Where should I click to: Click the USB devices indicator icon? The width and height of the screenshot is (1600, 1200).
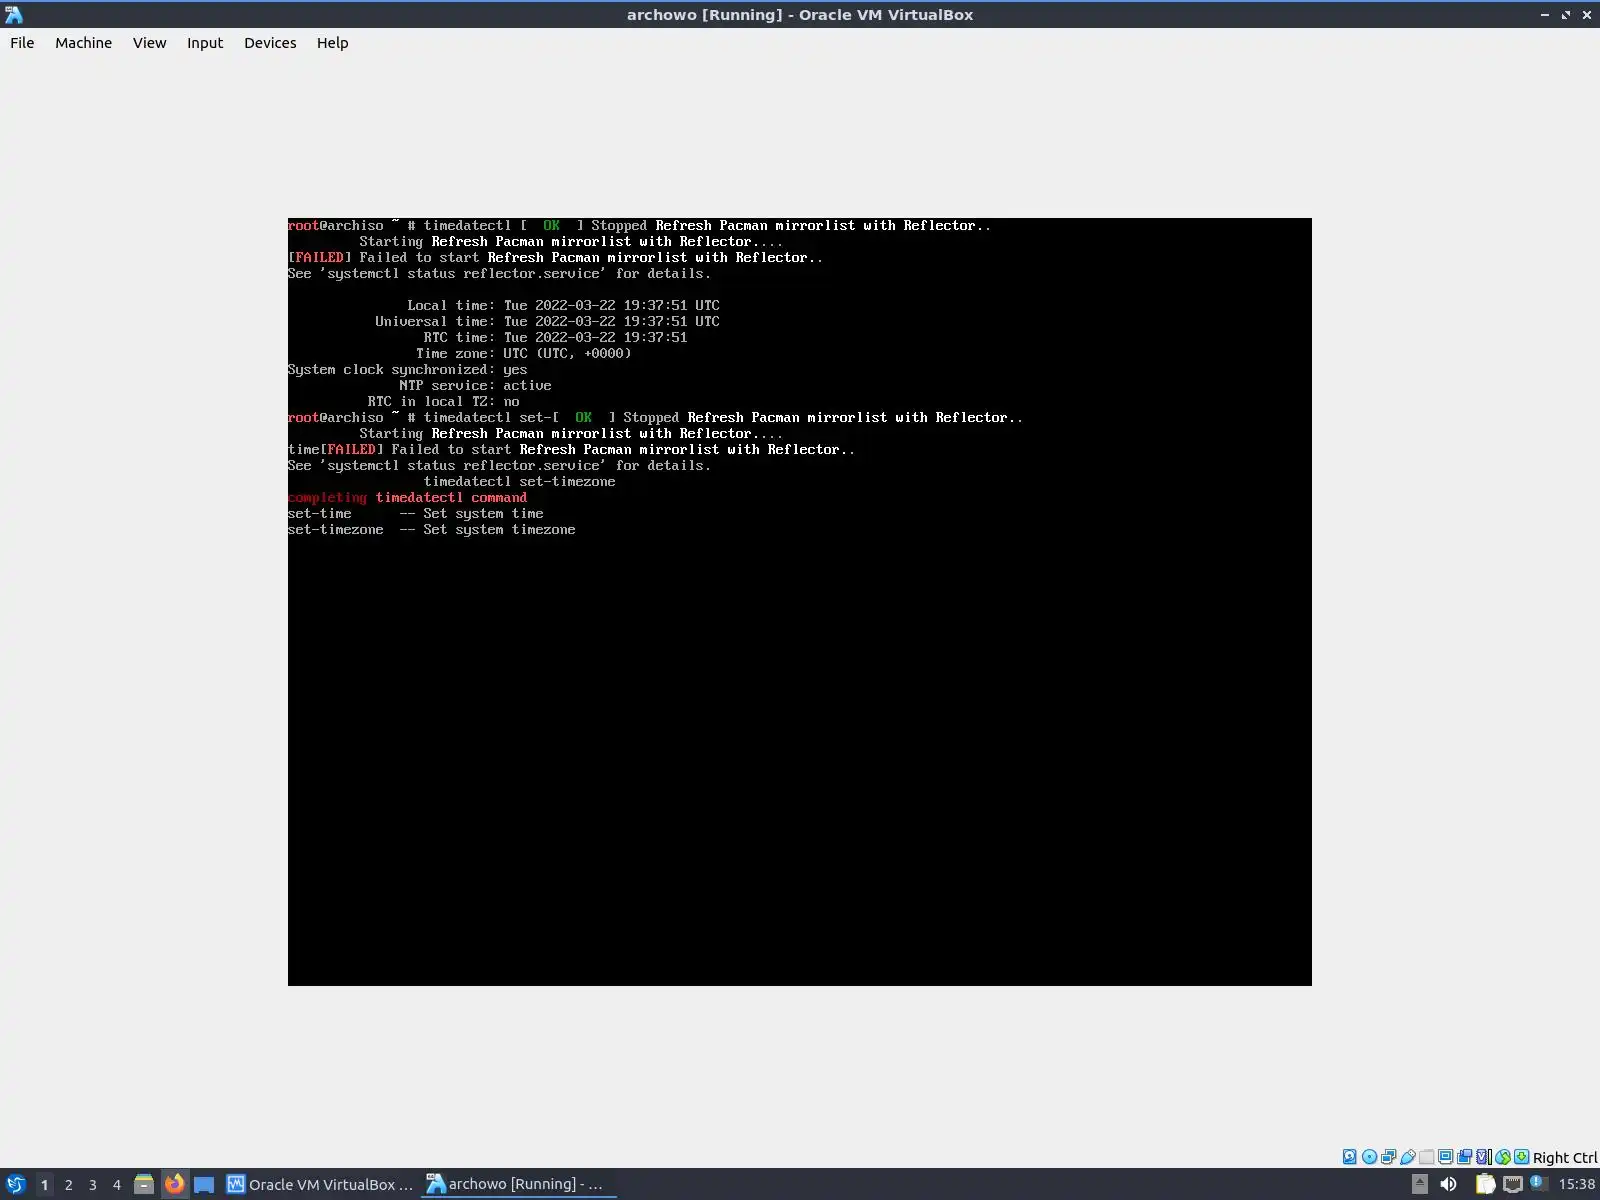point(1407,1157)
